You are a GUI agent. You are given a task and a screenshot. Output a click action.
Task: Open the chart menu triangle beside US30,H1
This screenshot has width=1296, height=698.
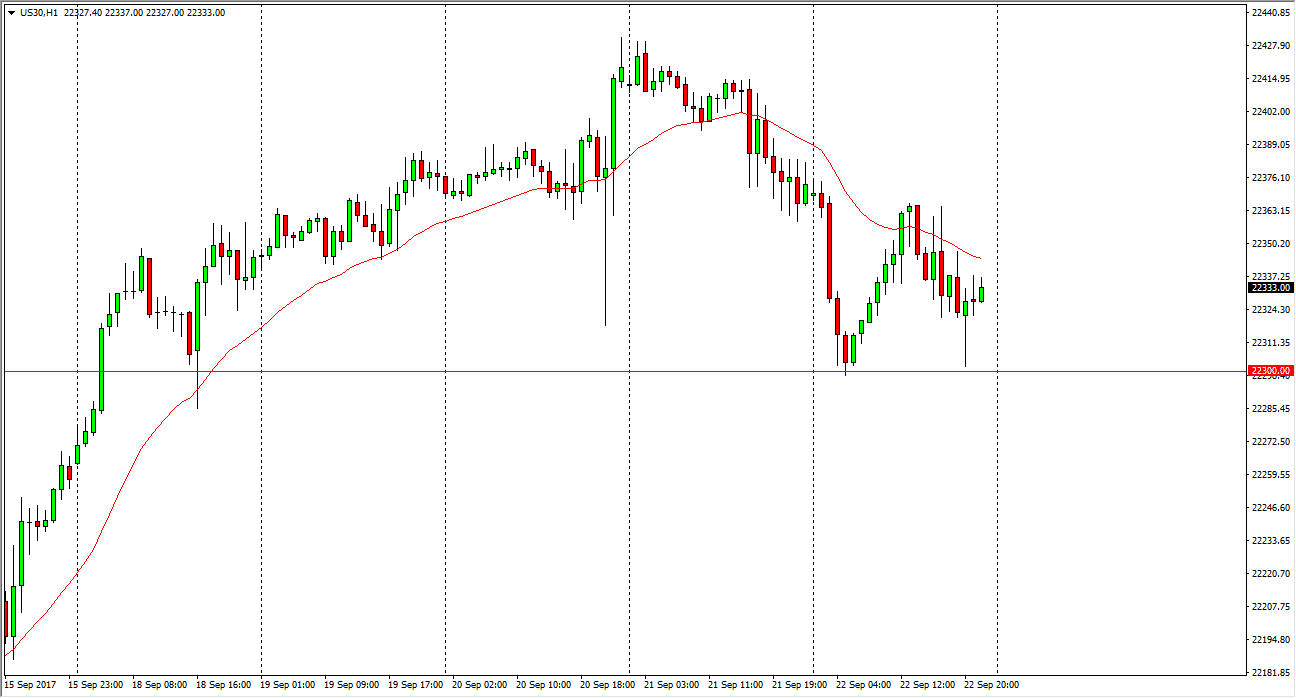11,13
